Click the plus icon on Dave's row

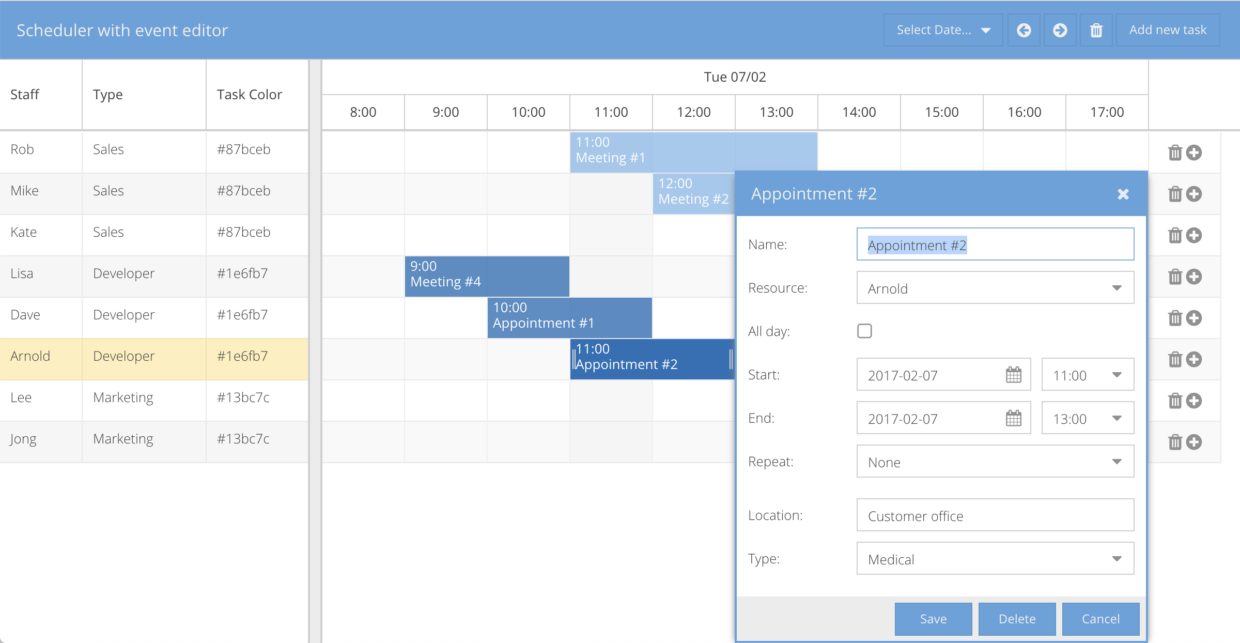click(1195, 317)
